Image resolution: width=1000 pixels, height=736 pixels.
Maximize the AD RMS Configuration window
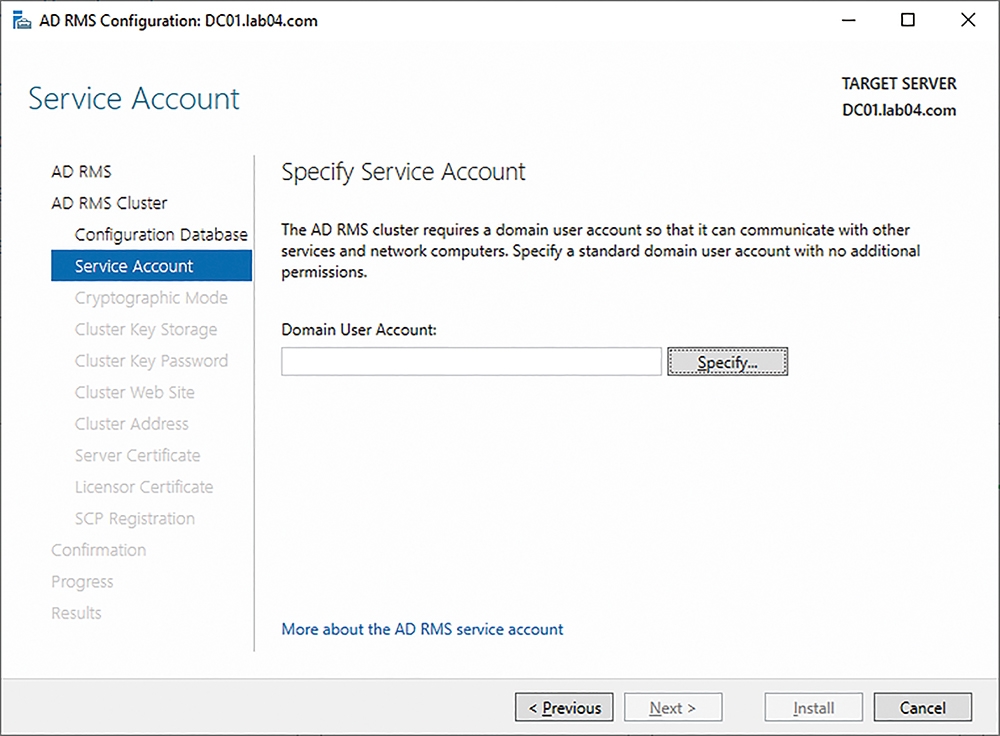(908, 20)
